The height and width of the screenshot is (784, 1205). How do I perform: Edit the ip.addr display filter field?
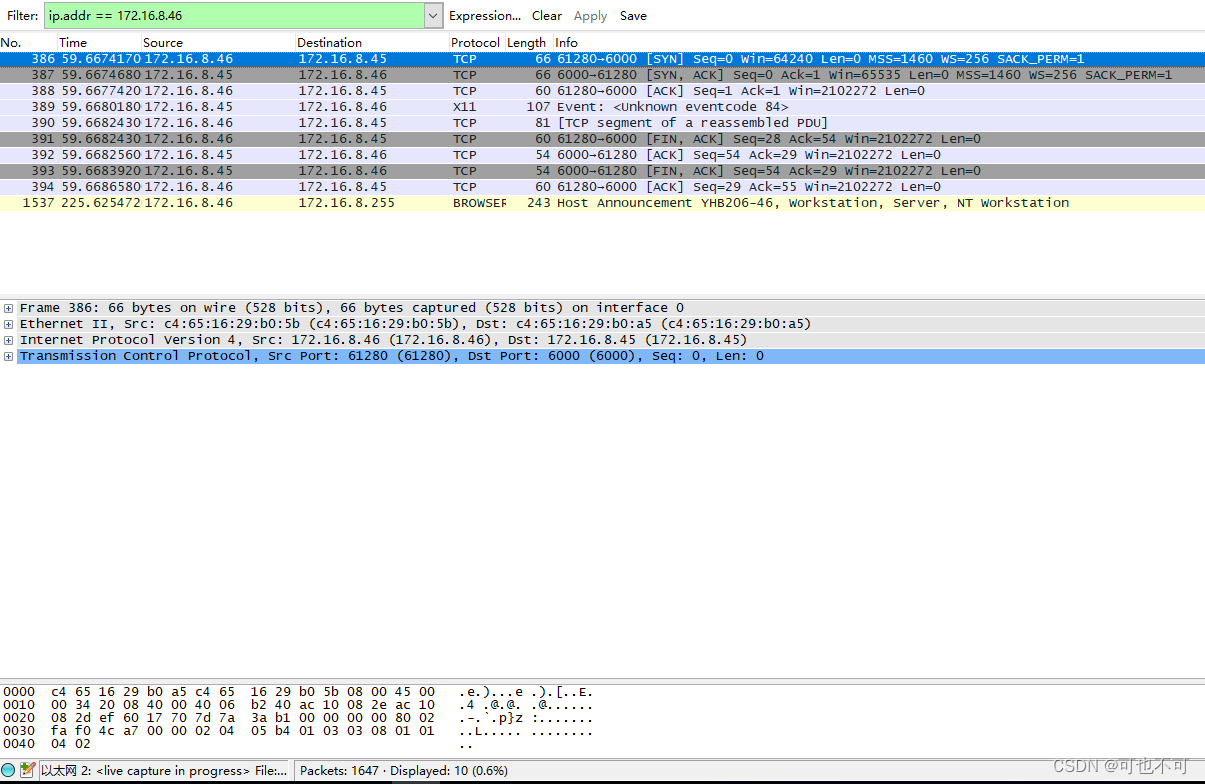coord(234,15)
